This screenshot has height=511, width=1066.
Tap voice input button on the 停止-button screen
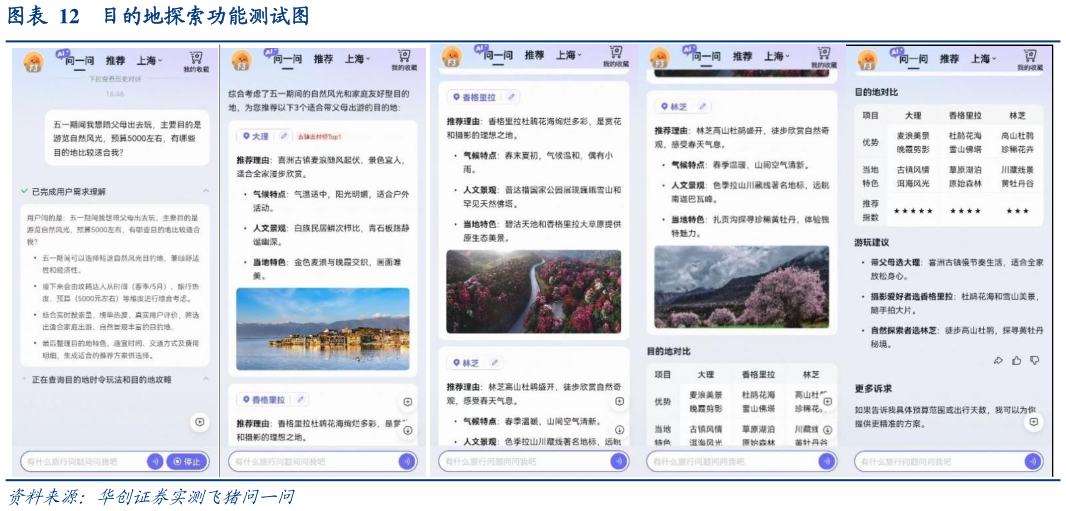click(x=155, y=461)
